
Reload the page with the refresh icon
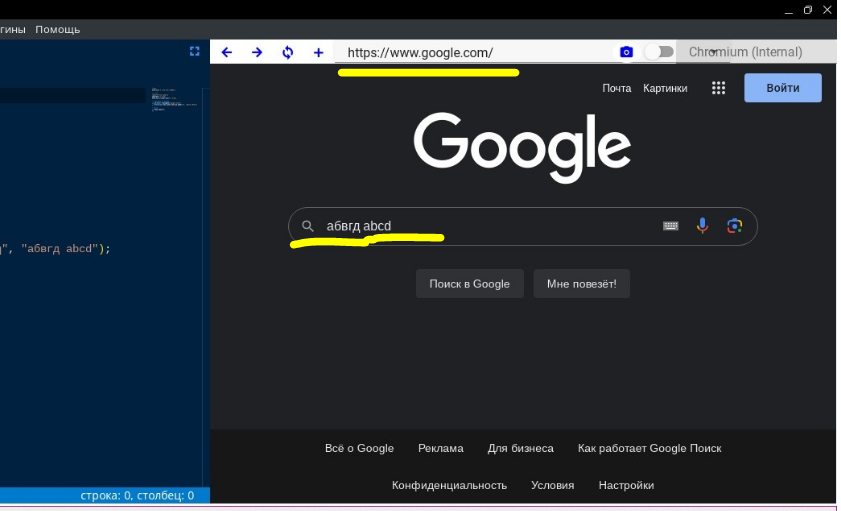[x=288, y=52]
